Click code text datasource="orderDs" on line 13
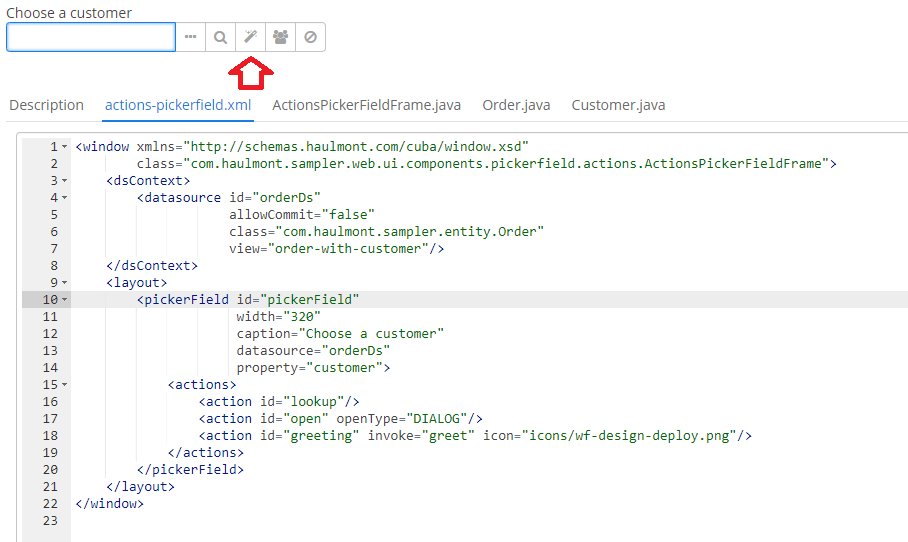The image size is (908, 542). [x=313, y=351]
